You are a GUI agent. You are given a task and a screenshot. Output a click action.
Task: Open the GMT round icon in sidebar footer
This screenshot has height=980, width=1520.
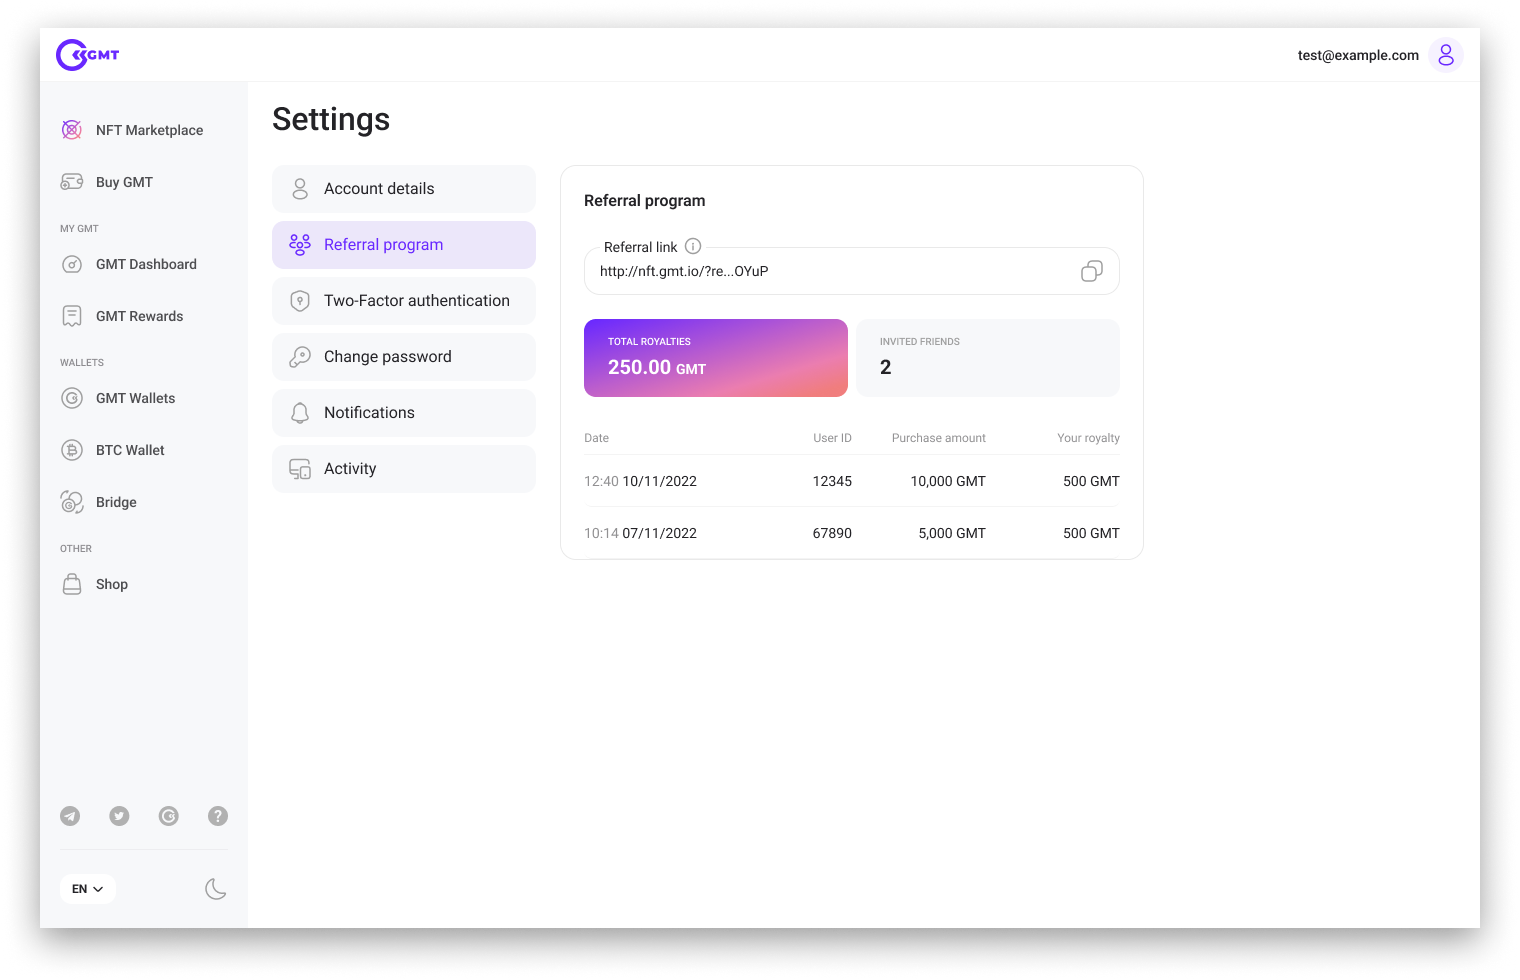(169, 816)
